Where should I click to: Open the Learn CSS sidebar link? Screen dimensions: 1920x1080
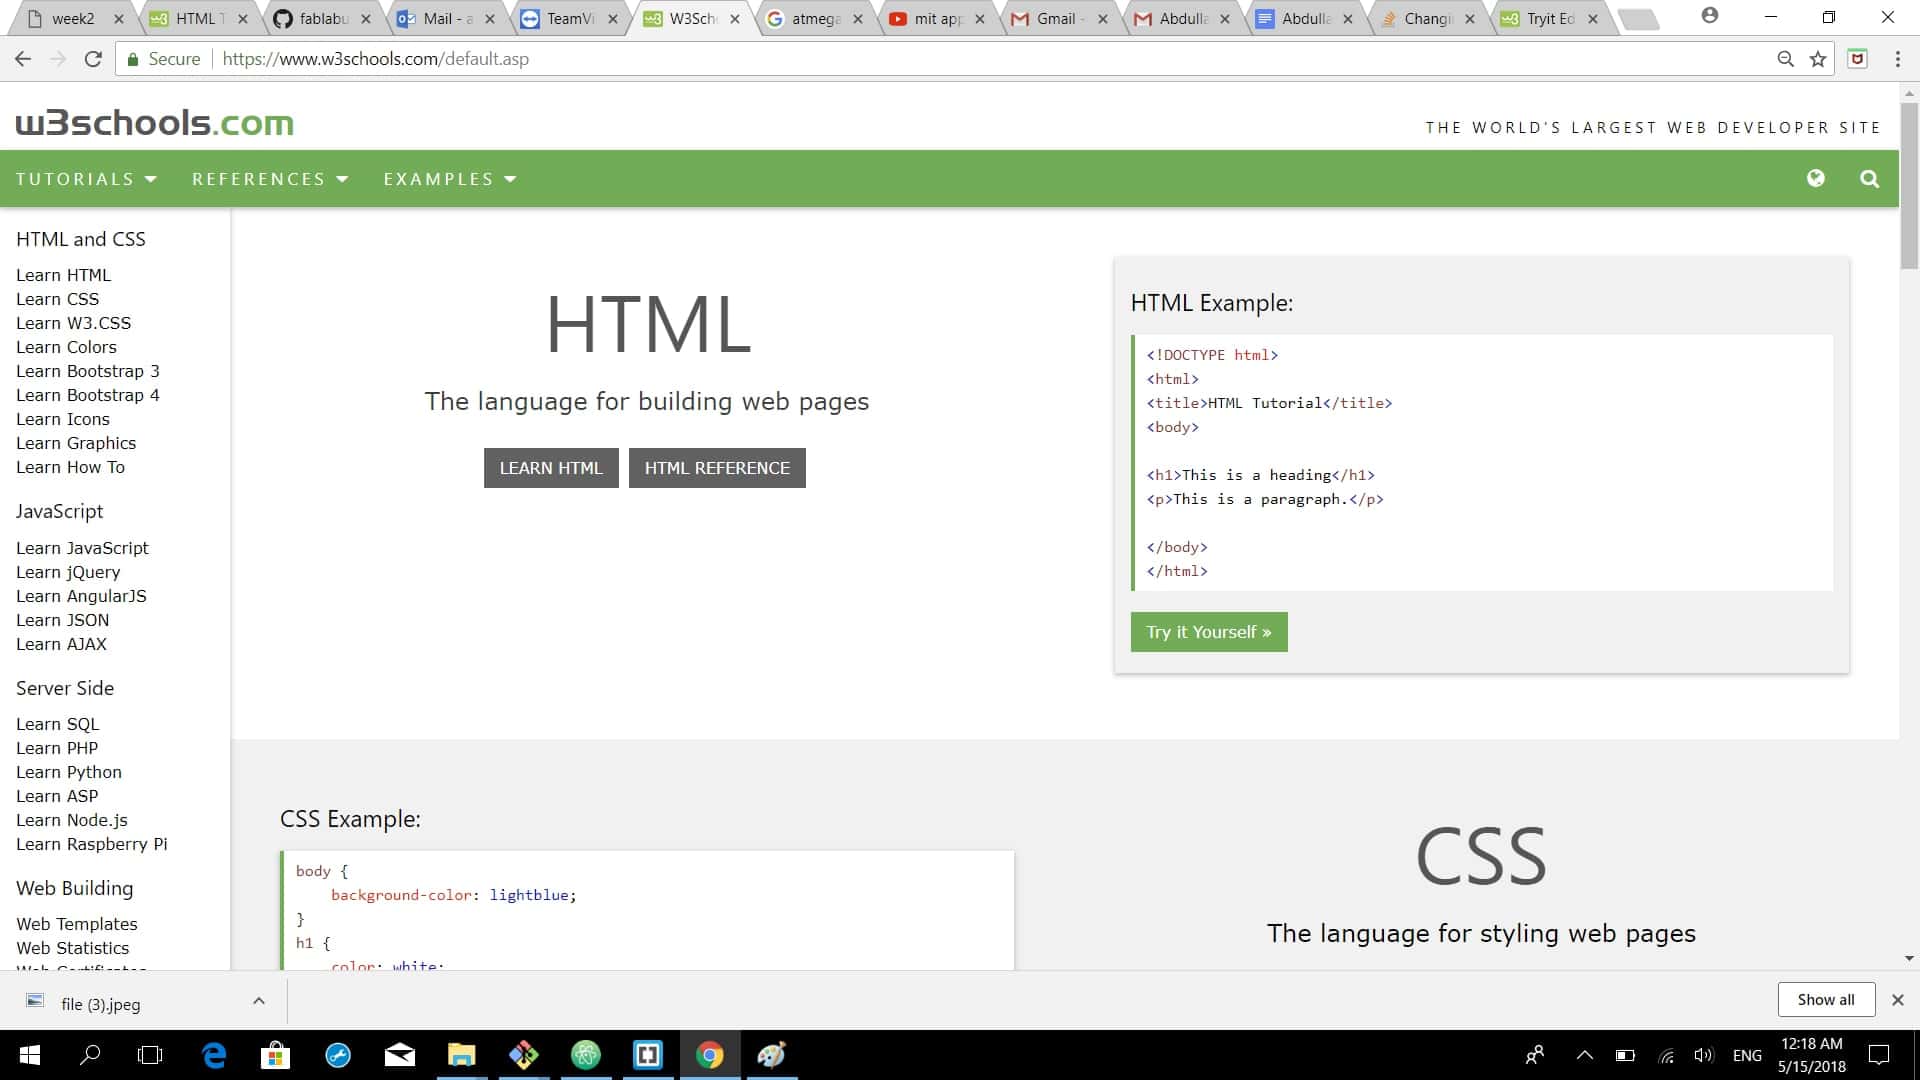(x=57, y=299)
